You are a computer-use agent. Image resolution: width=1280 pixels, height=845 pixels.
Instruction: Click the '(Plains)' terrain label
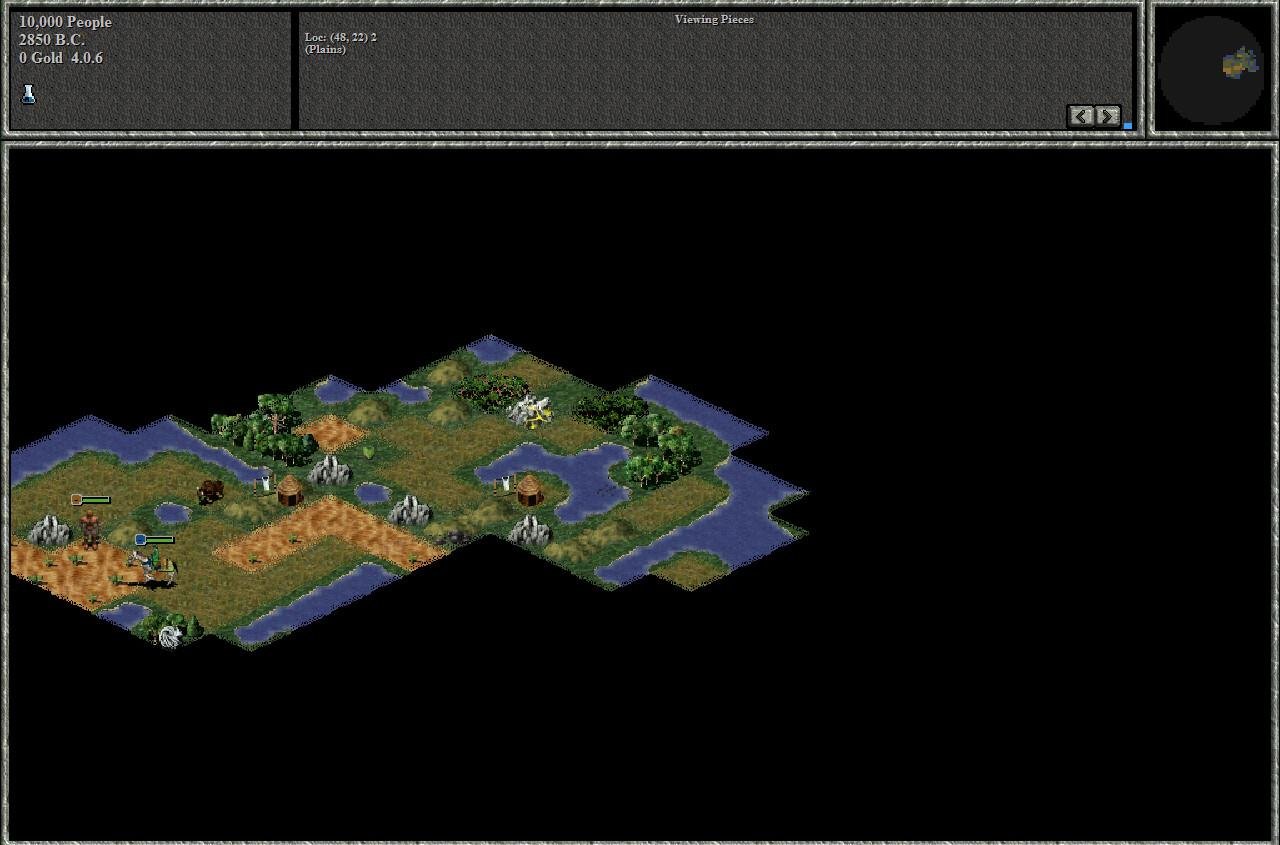(x=325, y=49)
